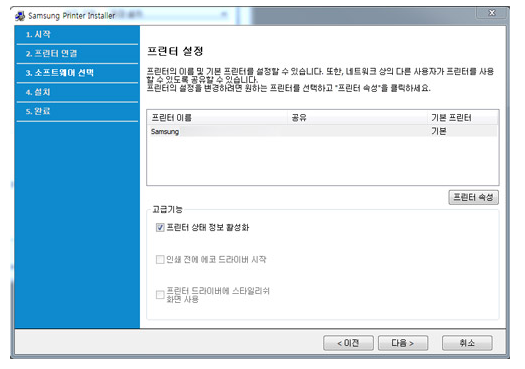Viewport: 525px width, 369px height.
Task: Select the Samsung printer row
Action: (x=323, y=131)
